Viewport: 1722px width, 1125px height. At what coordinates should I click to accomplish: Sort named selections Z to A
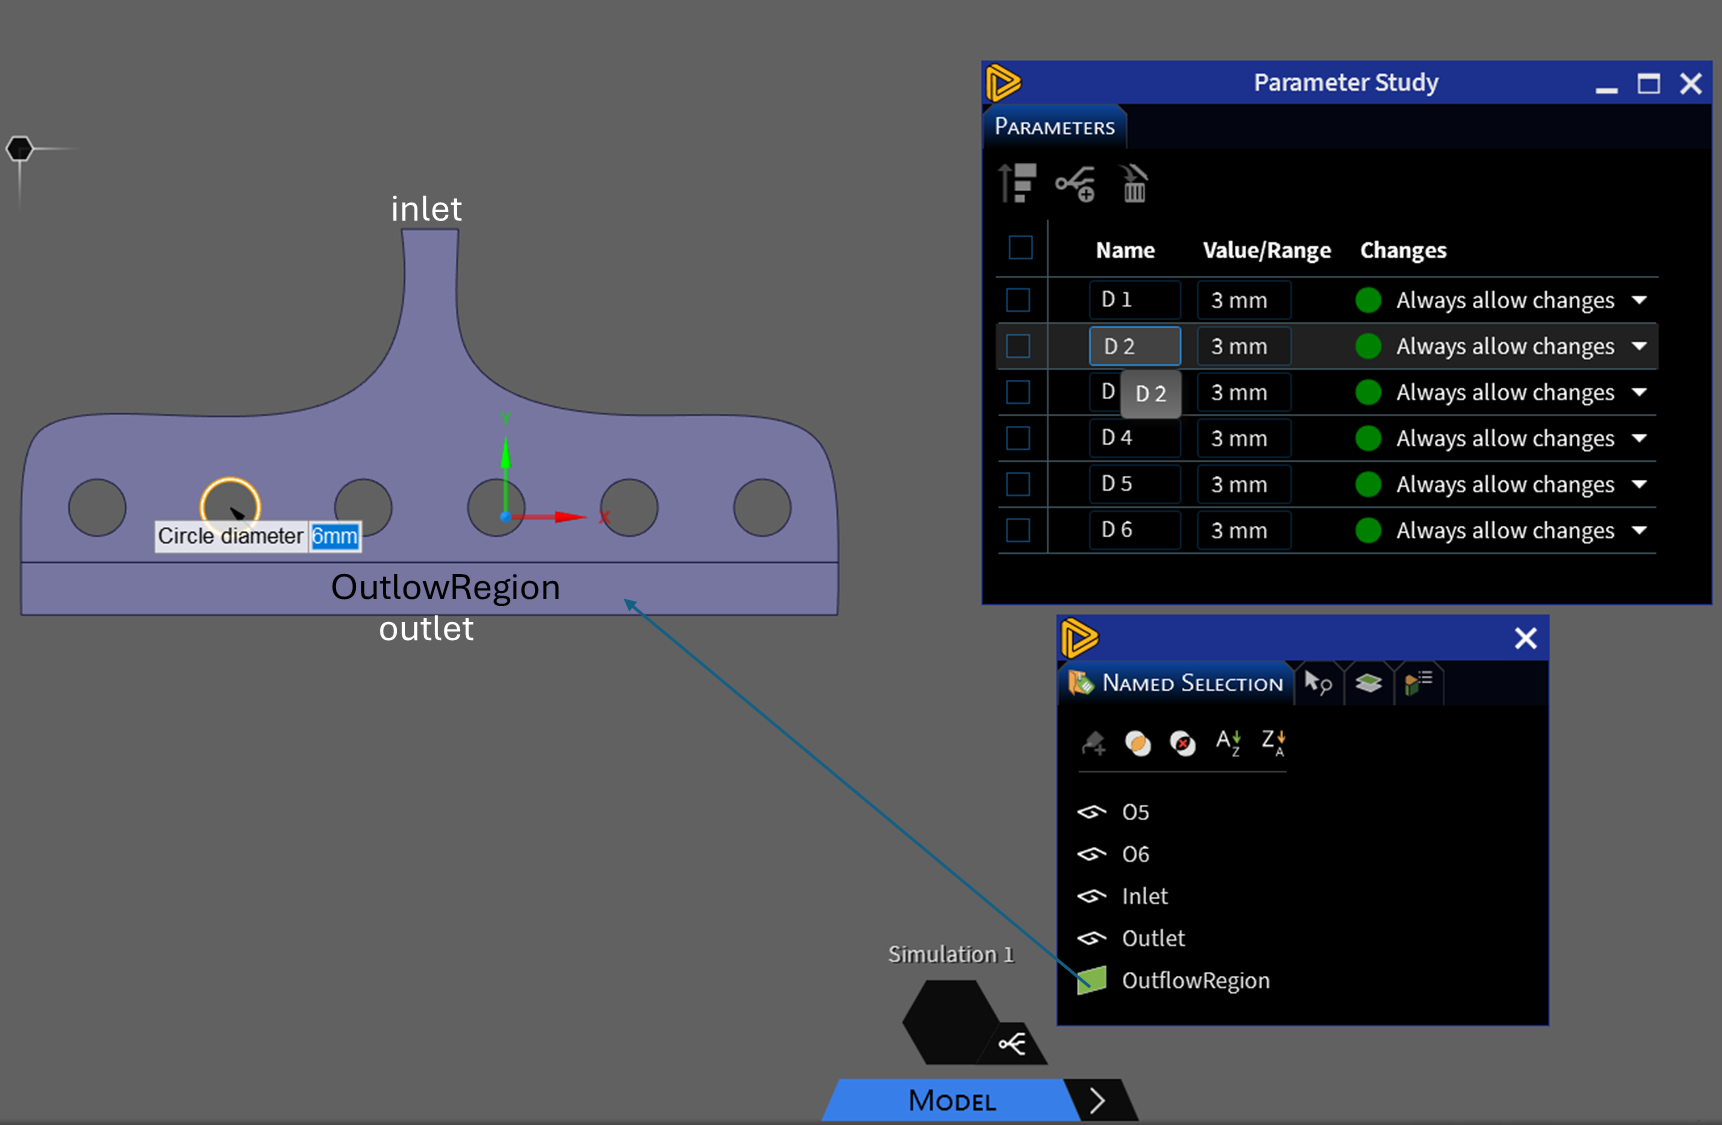pyautogui.click(x=1273, y=742)
